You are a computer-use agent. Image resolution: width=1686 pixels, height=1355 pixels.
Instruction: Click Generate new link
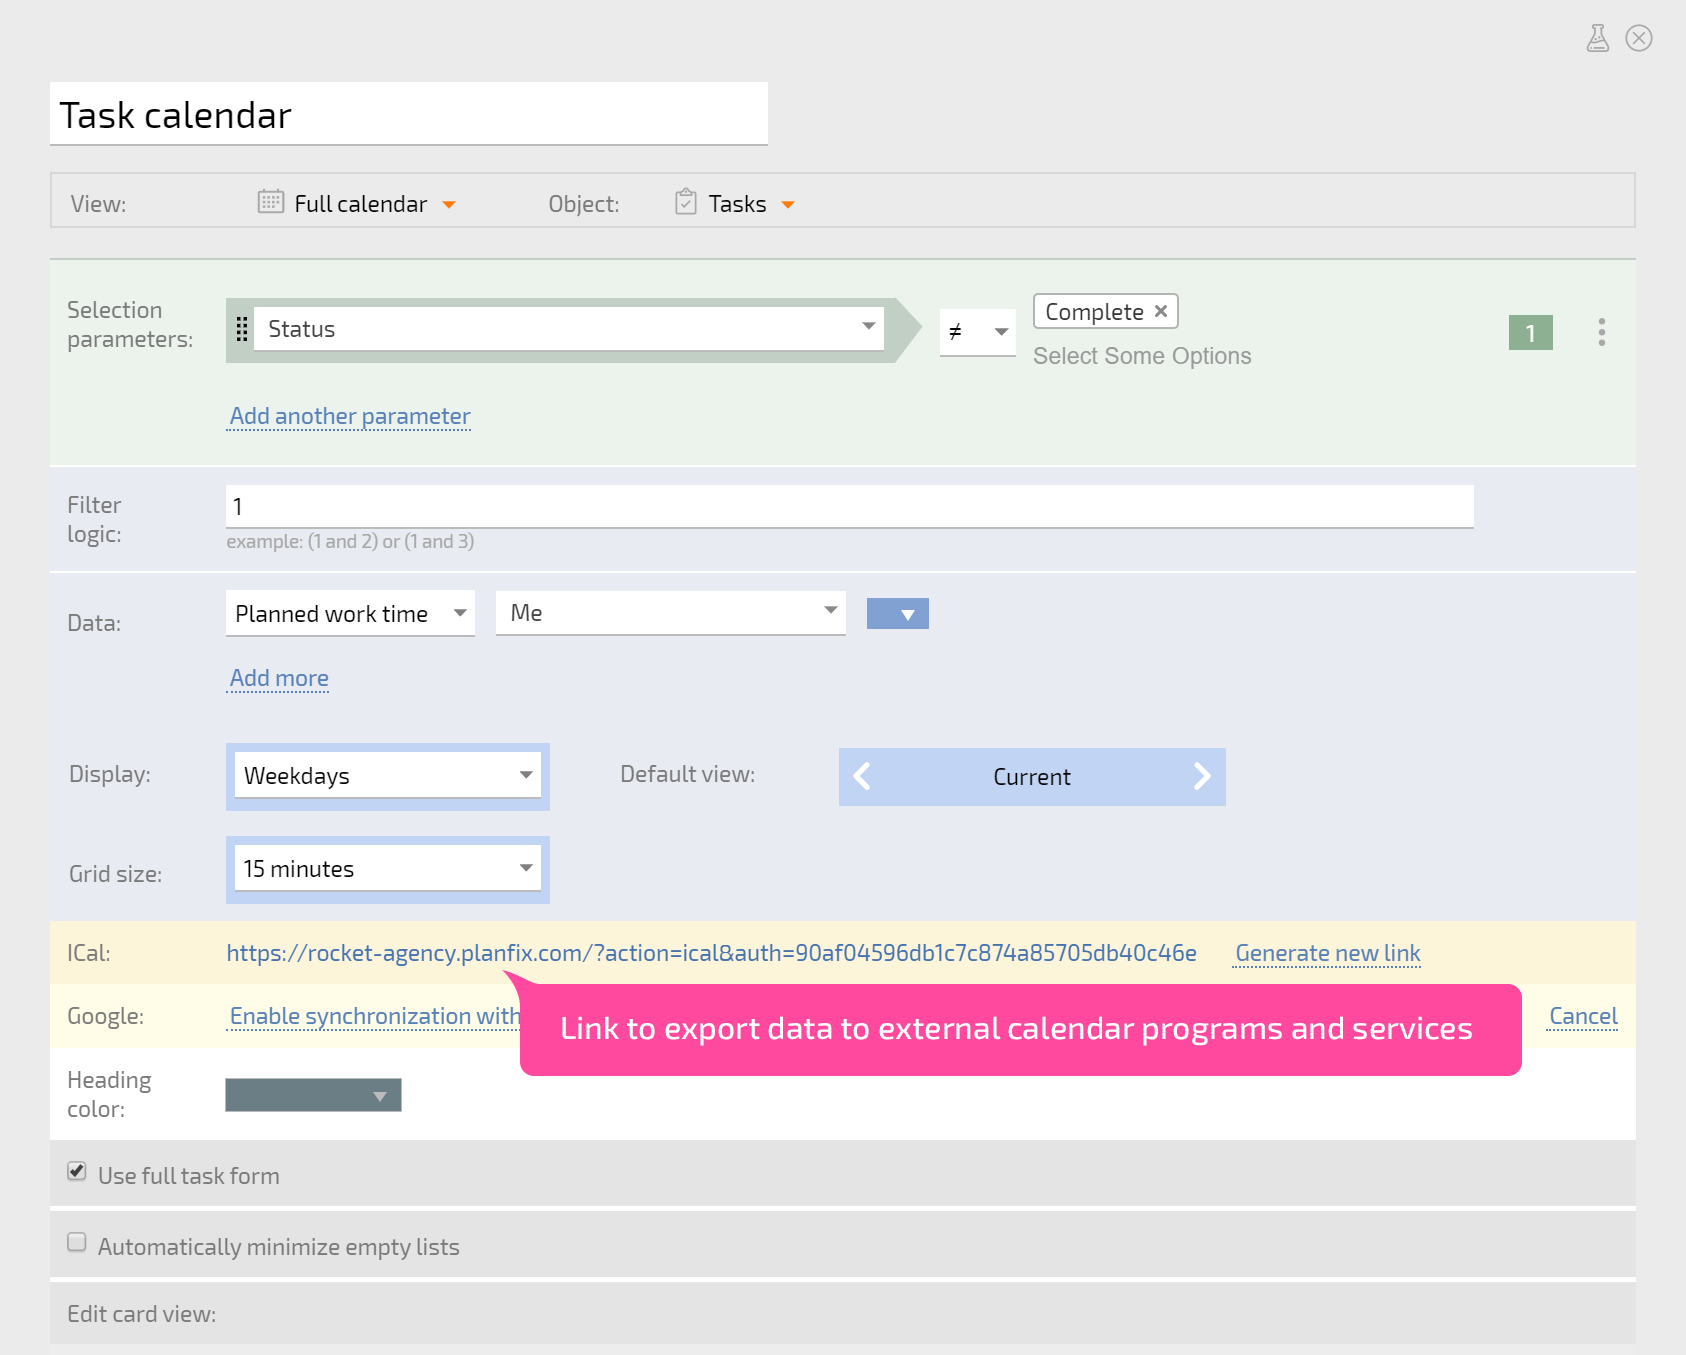1328,953
